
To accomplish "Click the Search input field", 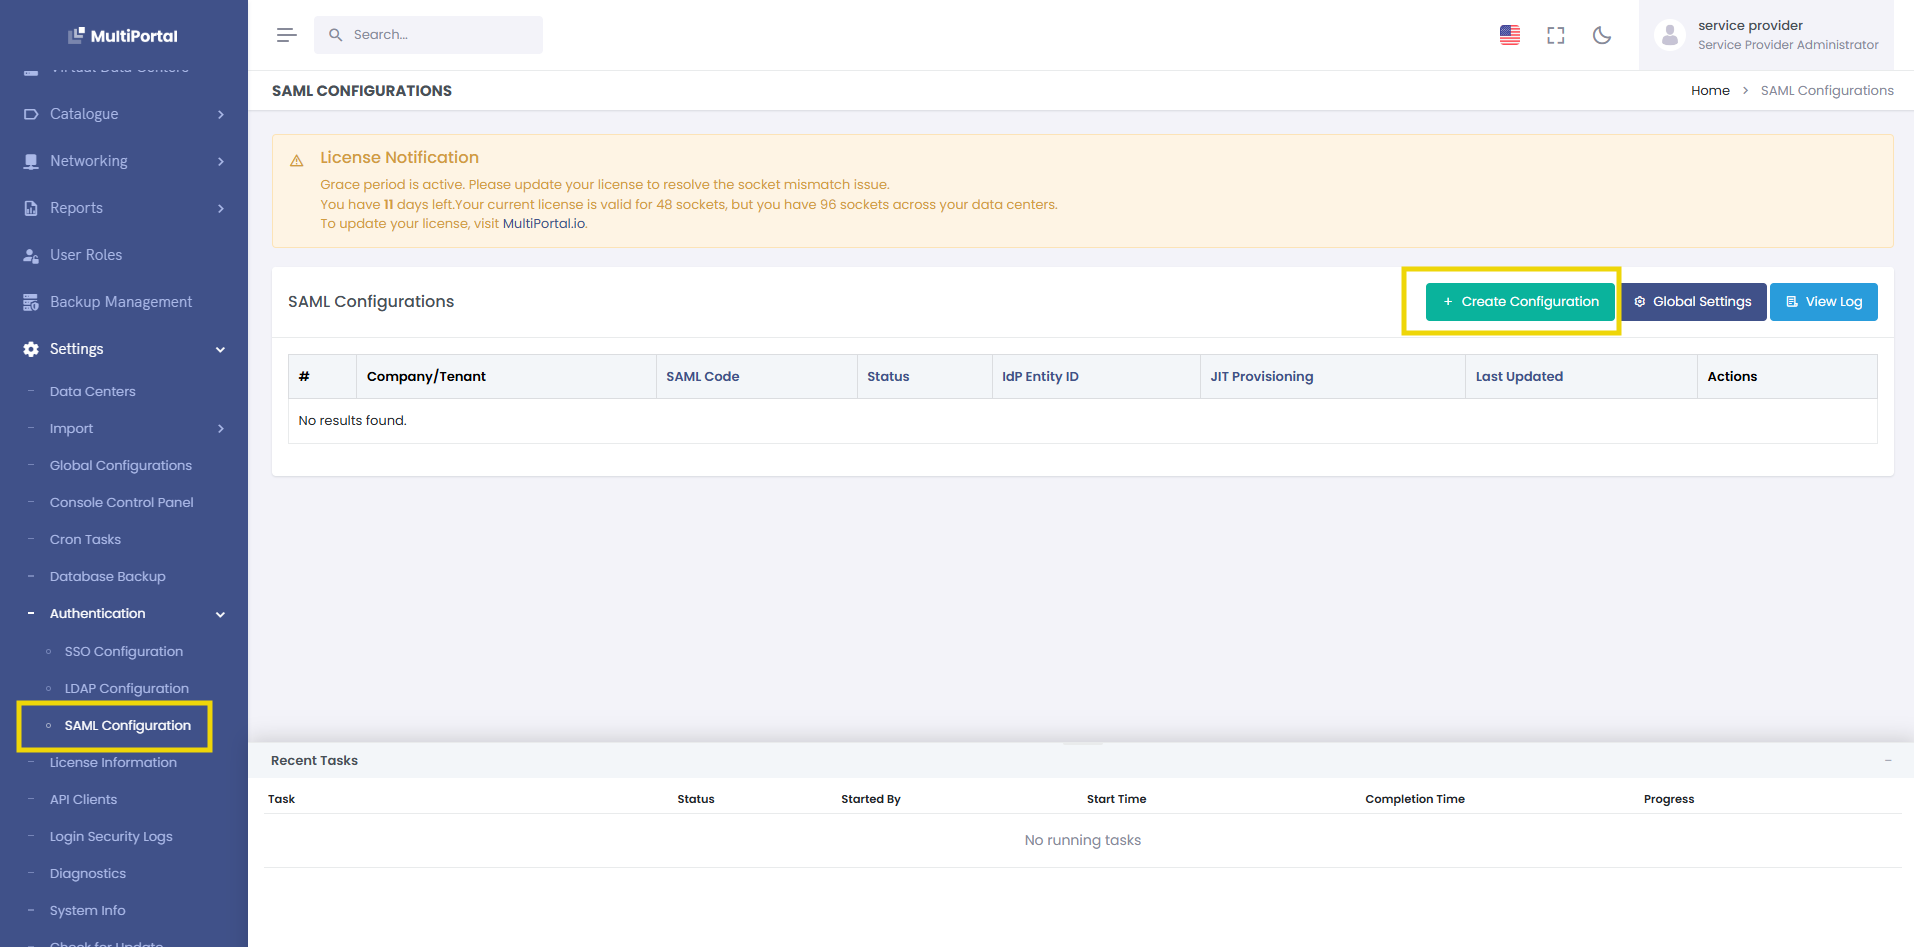I will point(428,34).
